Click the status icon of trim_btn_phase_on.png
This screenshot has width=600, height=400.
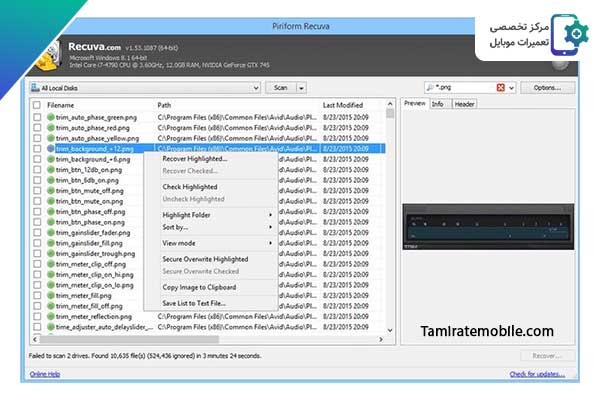(51, 222)
